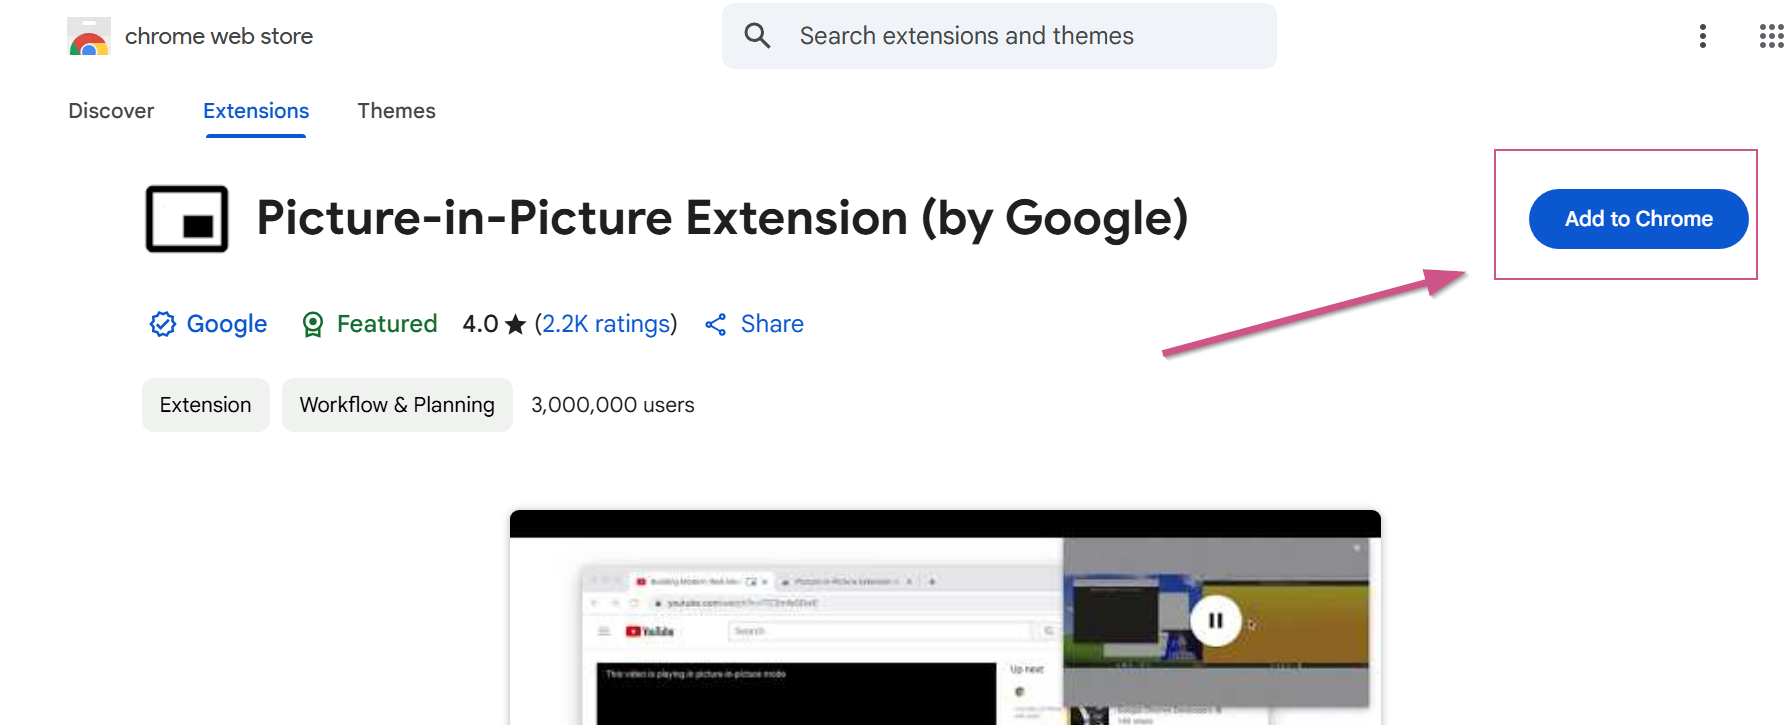Select the Extensions tab
Viewport: 1785px width, 725px height.
point(256,111)
